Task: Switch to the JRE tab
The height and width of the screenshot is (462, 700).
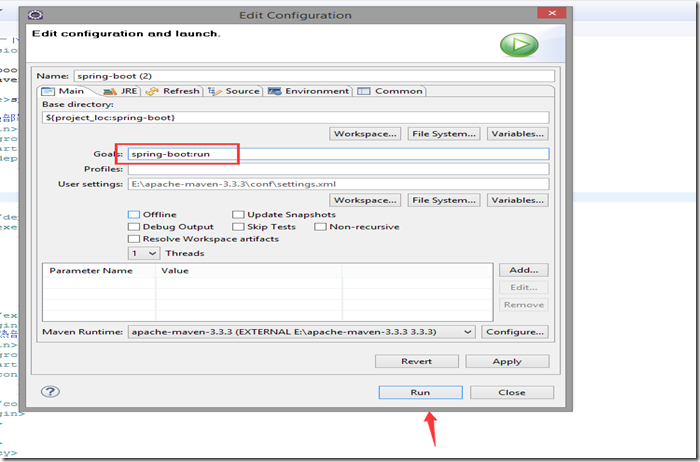Action: coord(121,91)
